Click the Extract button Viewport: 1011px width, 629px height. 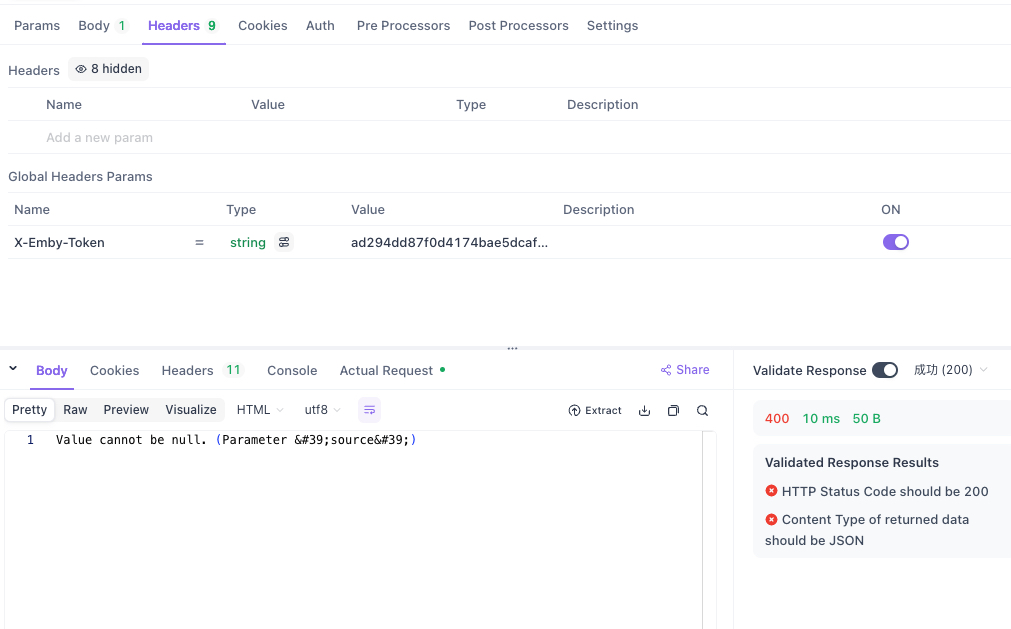[x=595, y=410]
